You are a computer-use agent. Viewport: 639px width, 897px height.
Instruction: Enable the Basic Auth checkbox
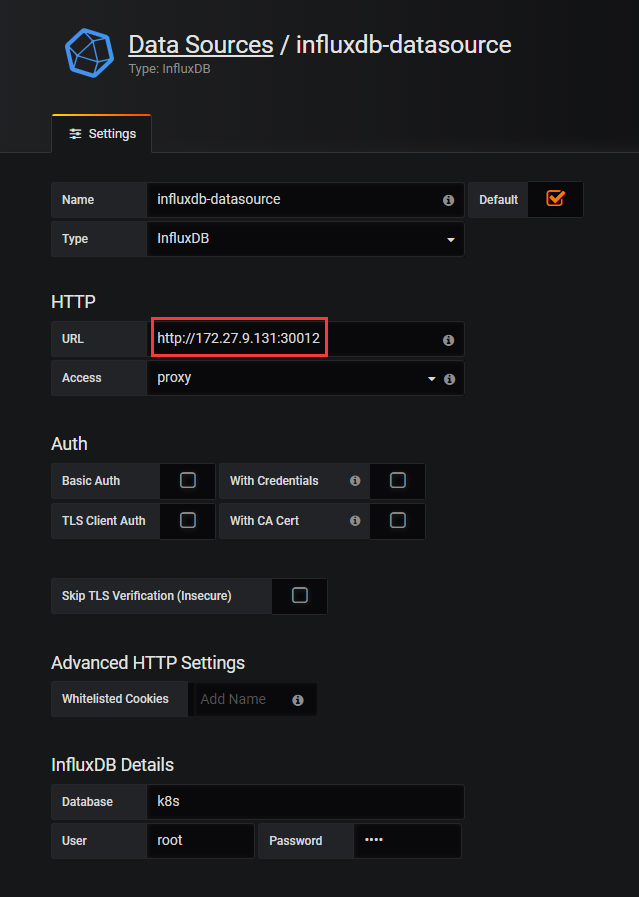[188, 480]
